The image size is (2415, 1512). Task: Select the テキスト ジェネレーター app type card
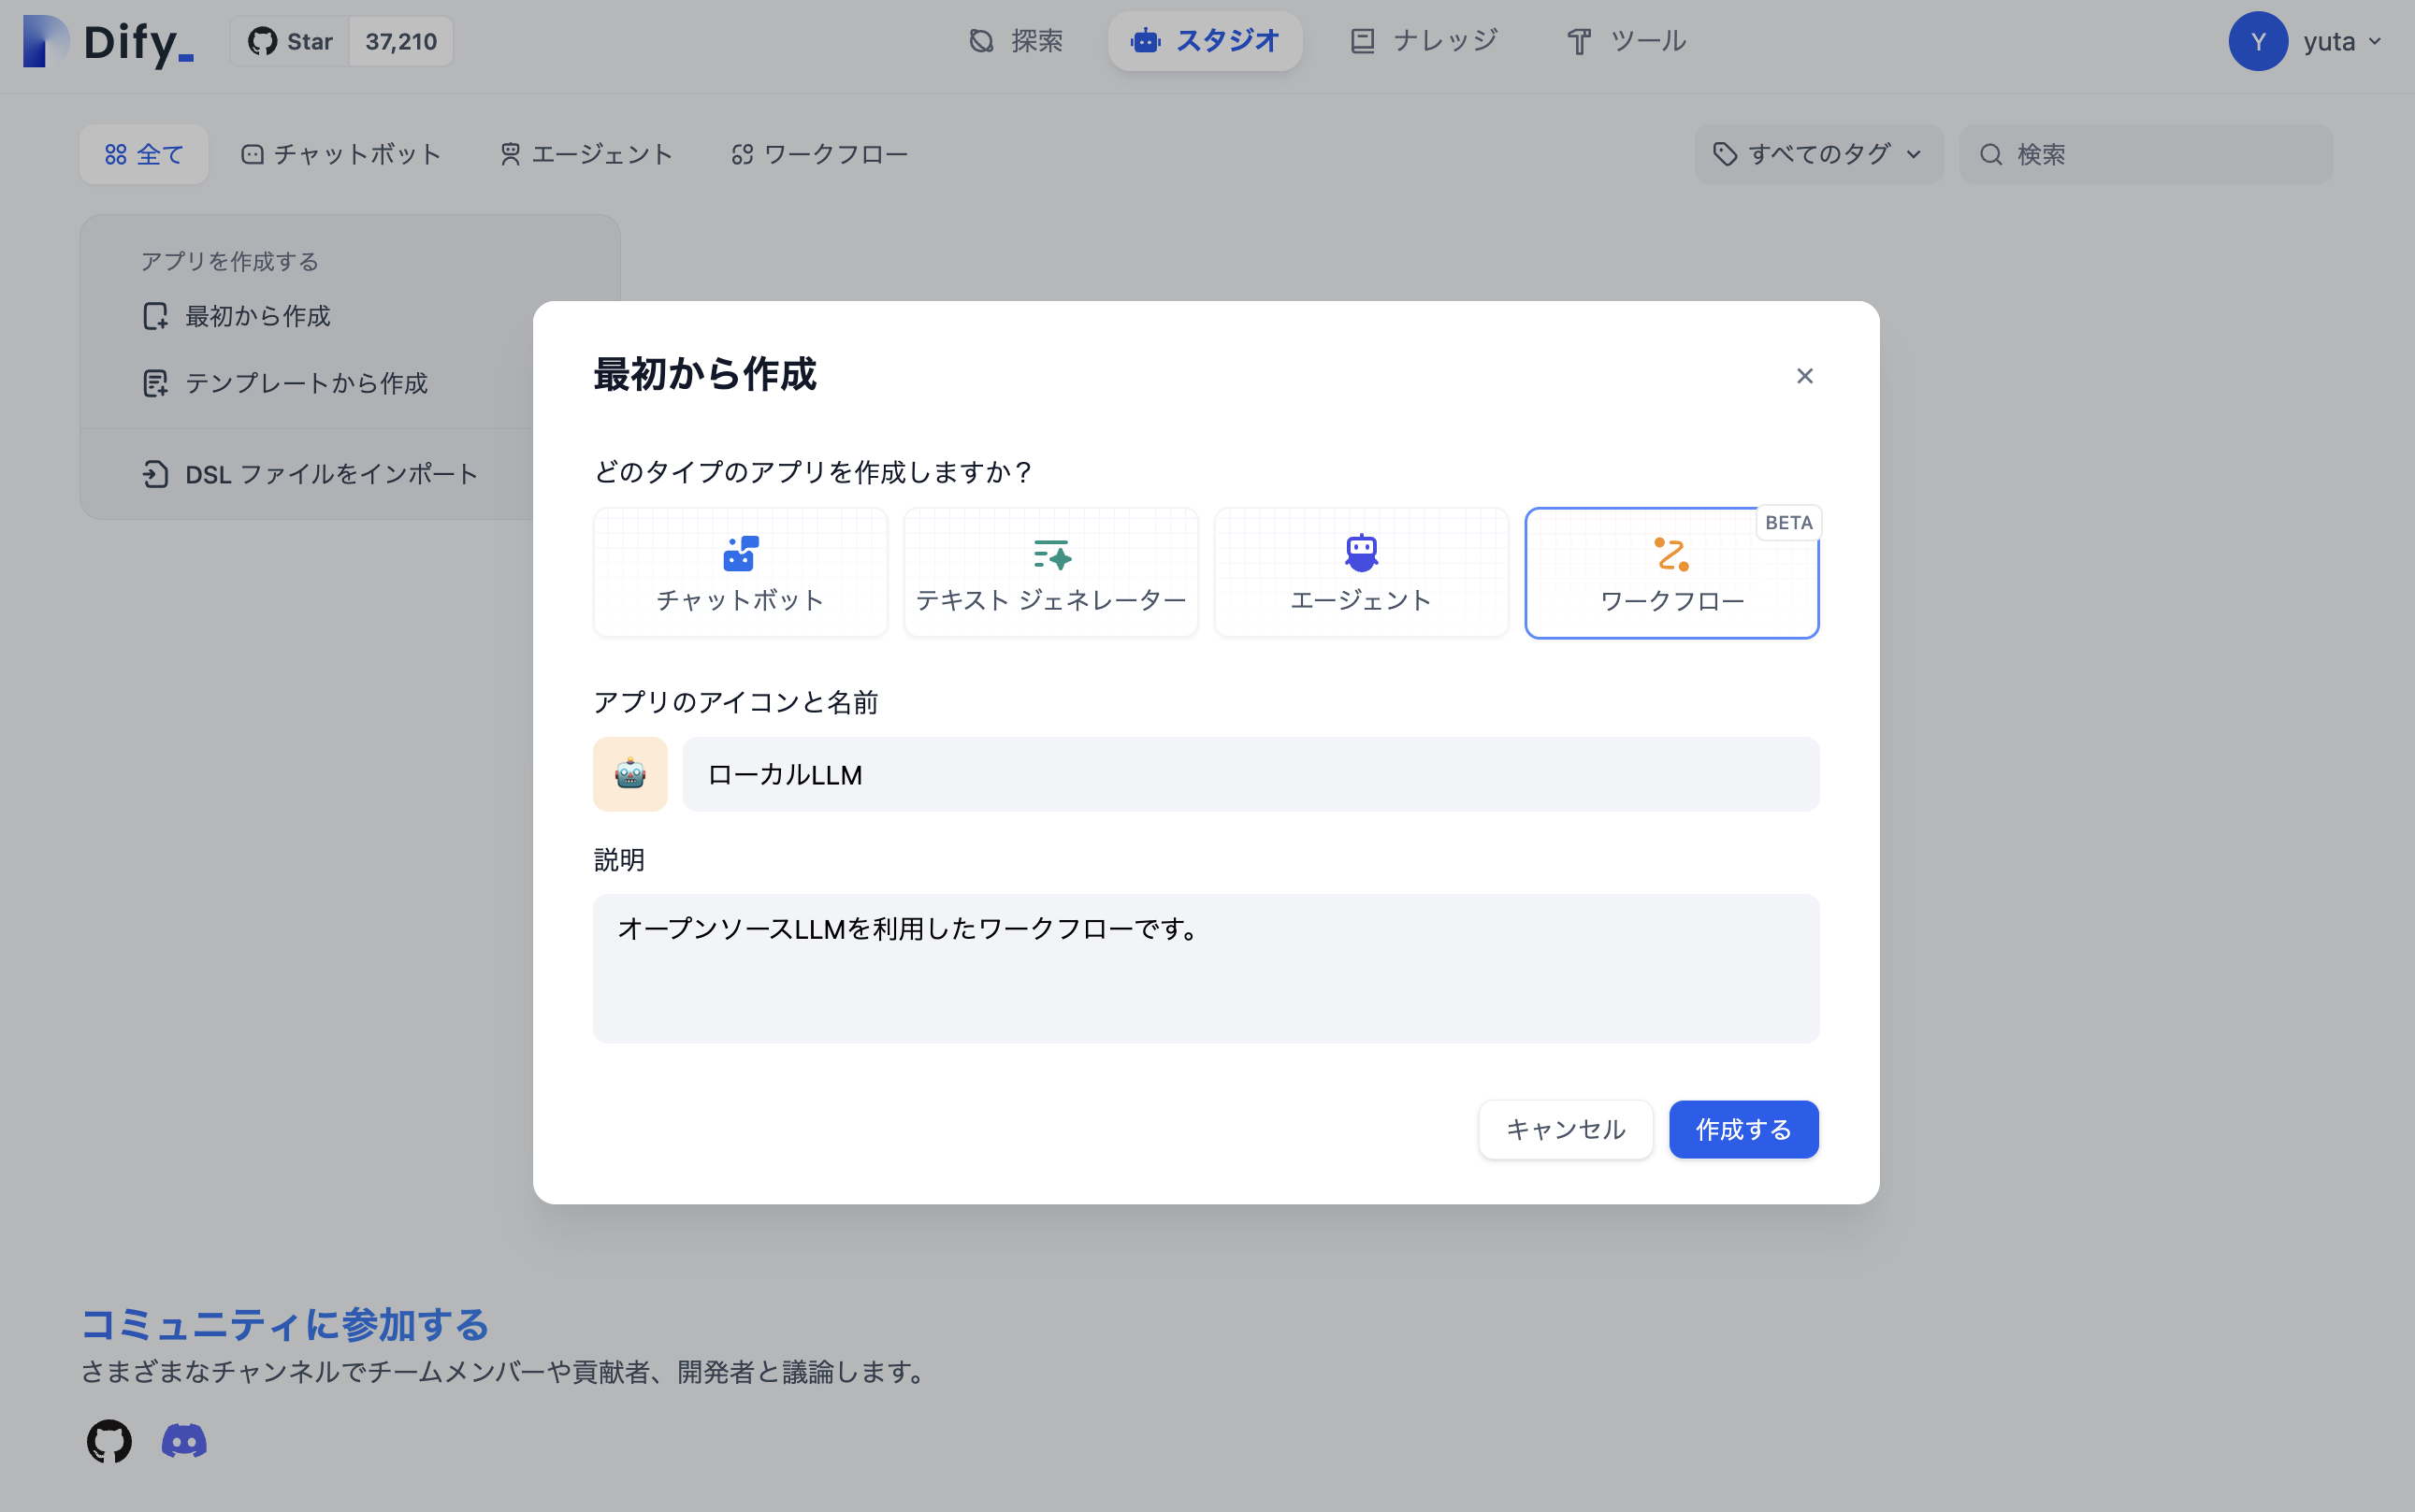(1050, 572)
